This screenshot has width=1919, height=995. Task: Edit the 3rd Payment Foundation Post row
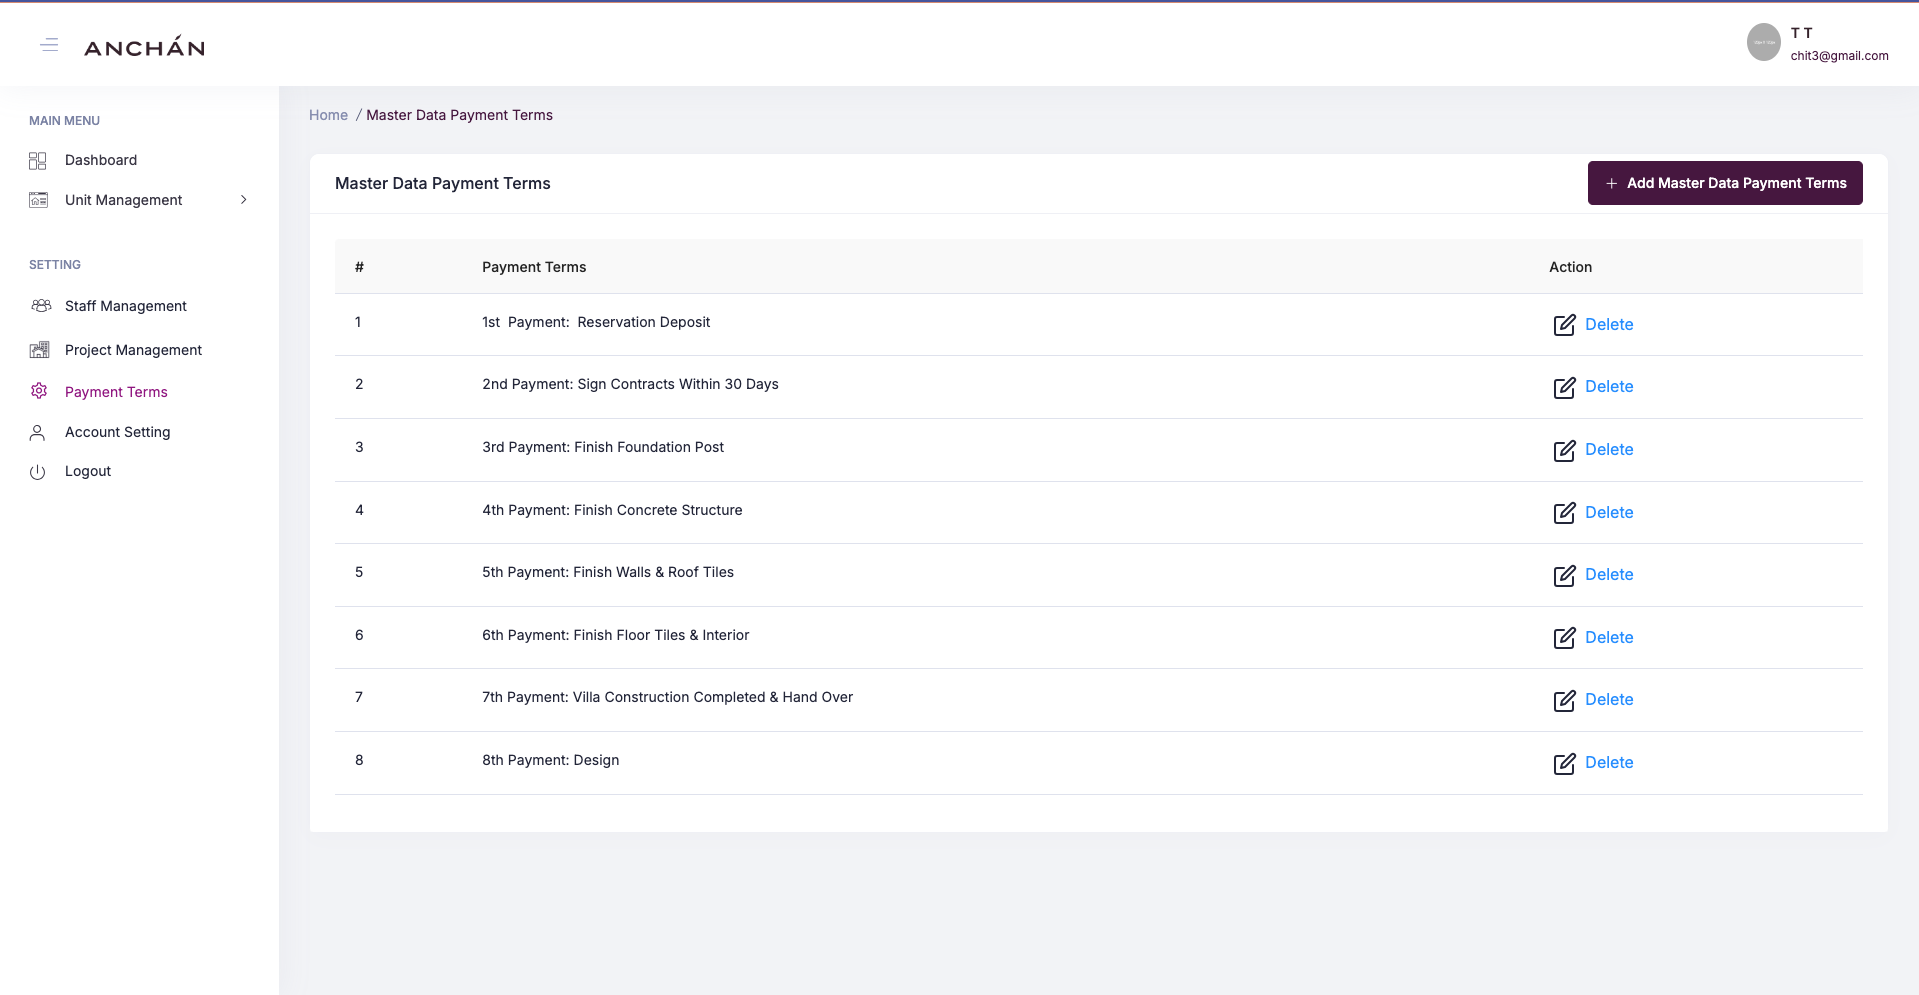[x=1564, y=450]
